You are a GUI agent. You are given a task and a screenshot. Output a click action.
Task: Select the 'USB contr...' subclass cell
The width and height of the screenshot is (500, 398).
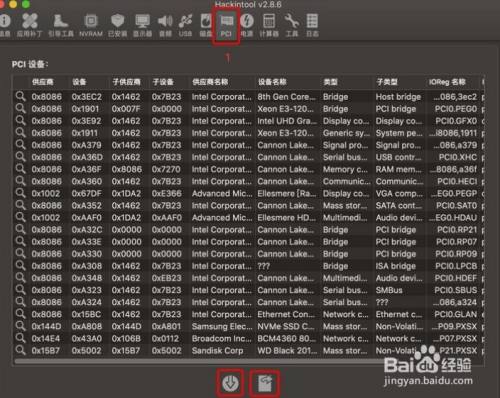398,157
